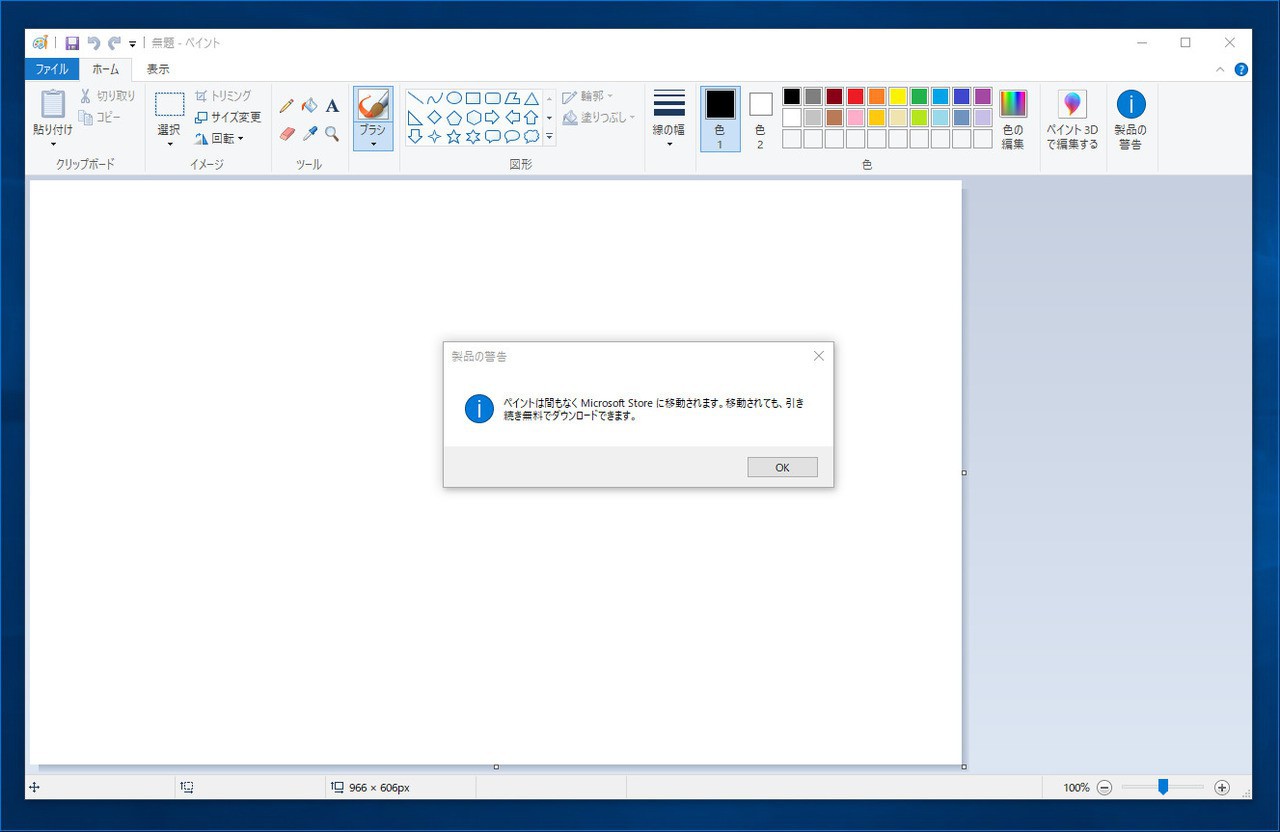1280x832 pixels.
Task: Open the Rotate (回転) dropdown
Action: (x=219, y=138)
